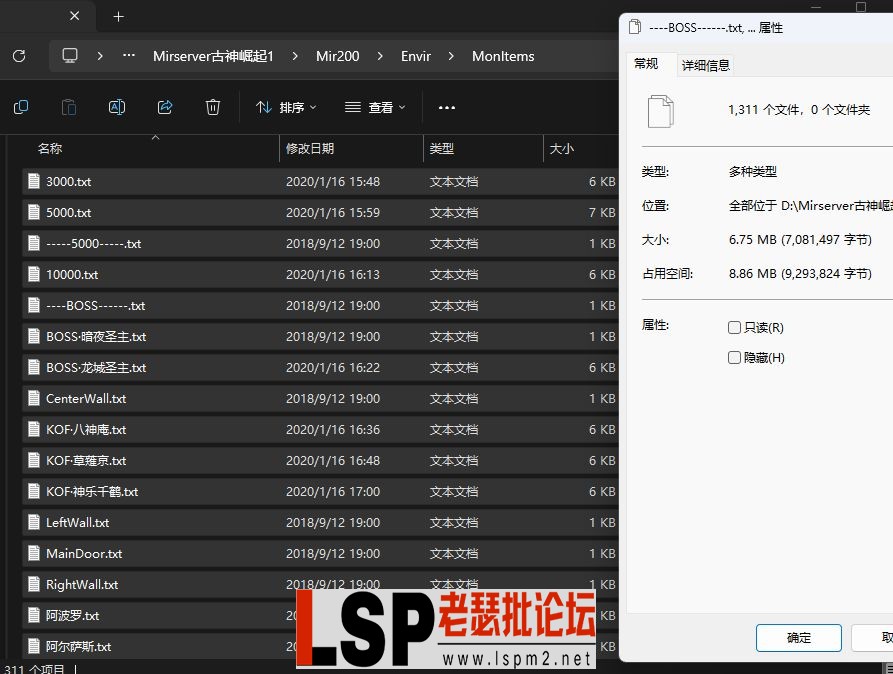The height and width of the screenshot is (674, 893).
Task: Open a new Explorer tab with plus
Action: click(x=118, y=17)
